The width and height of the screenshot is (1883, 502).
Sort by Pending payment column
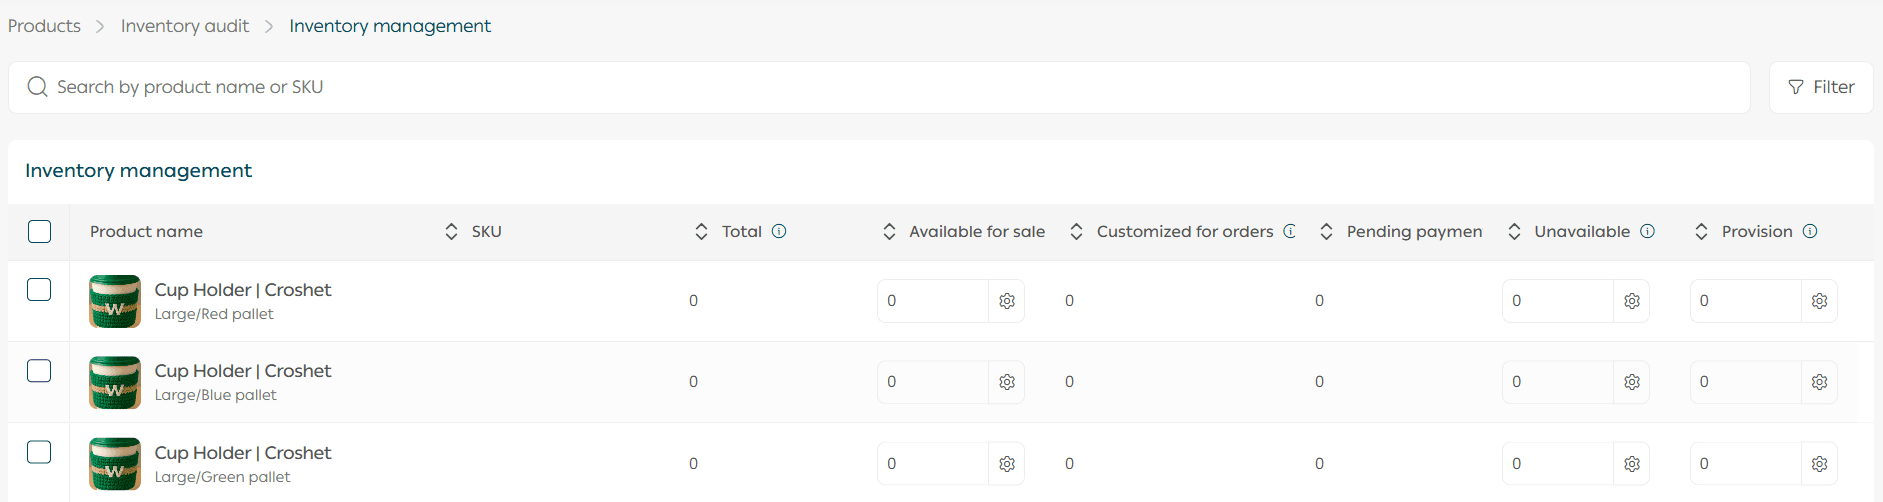point(1326,231)
